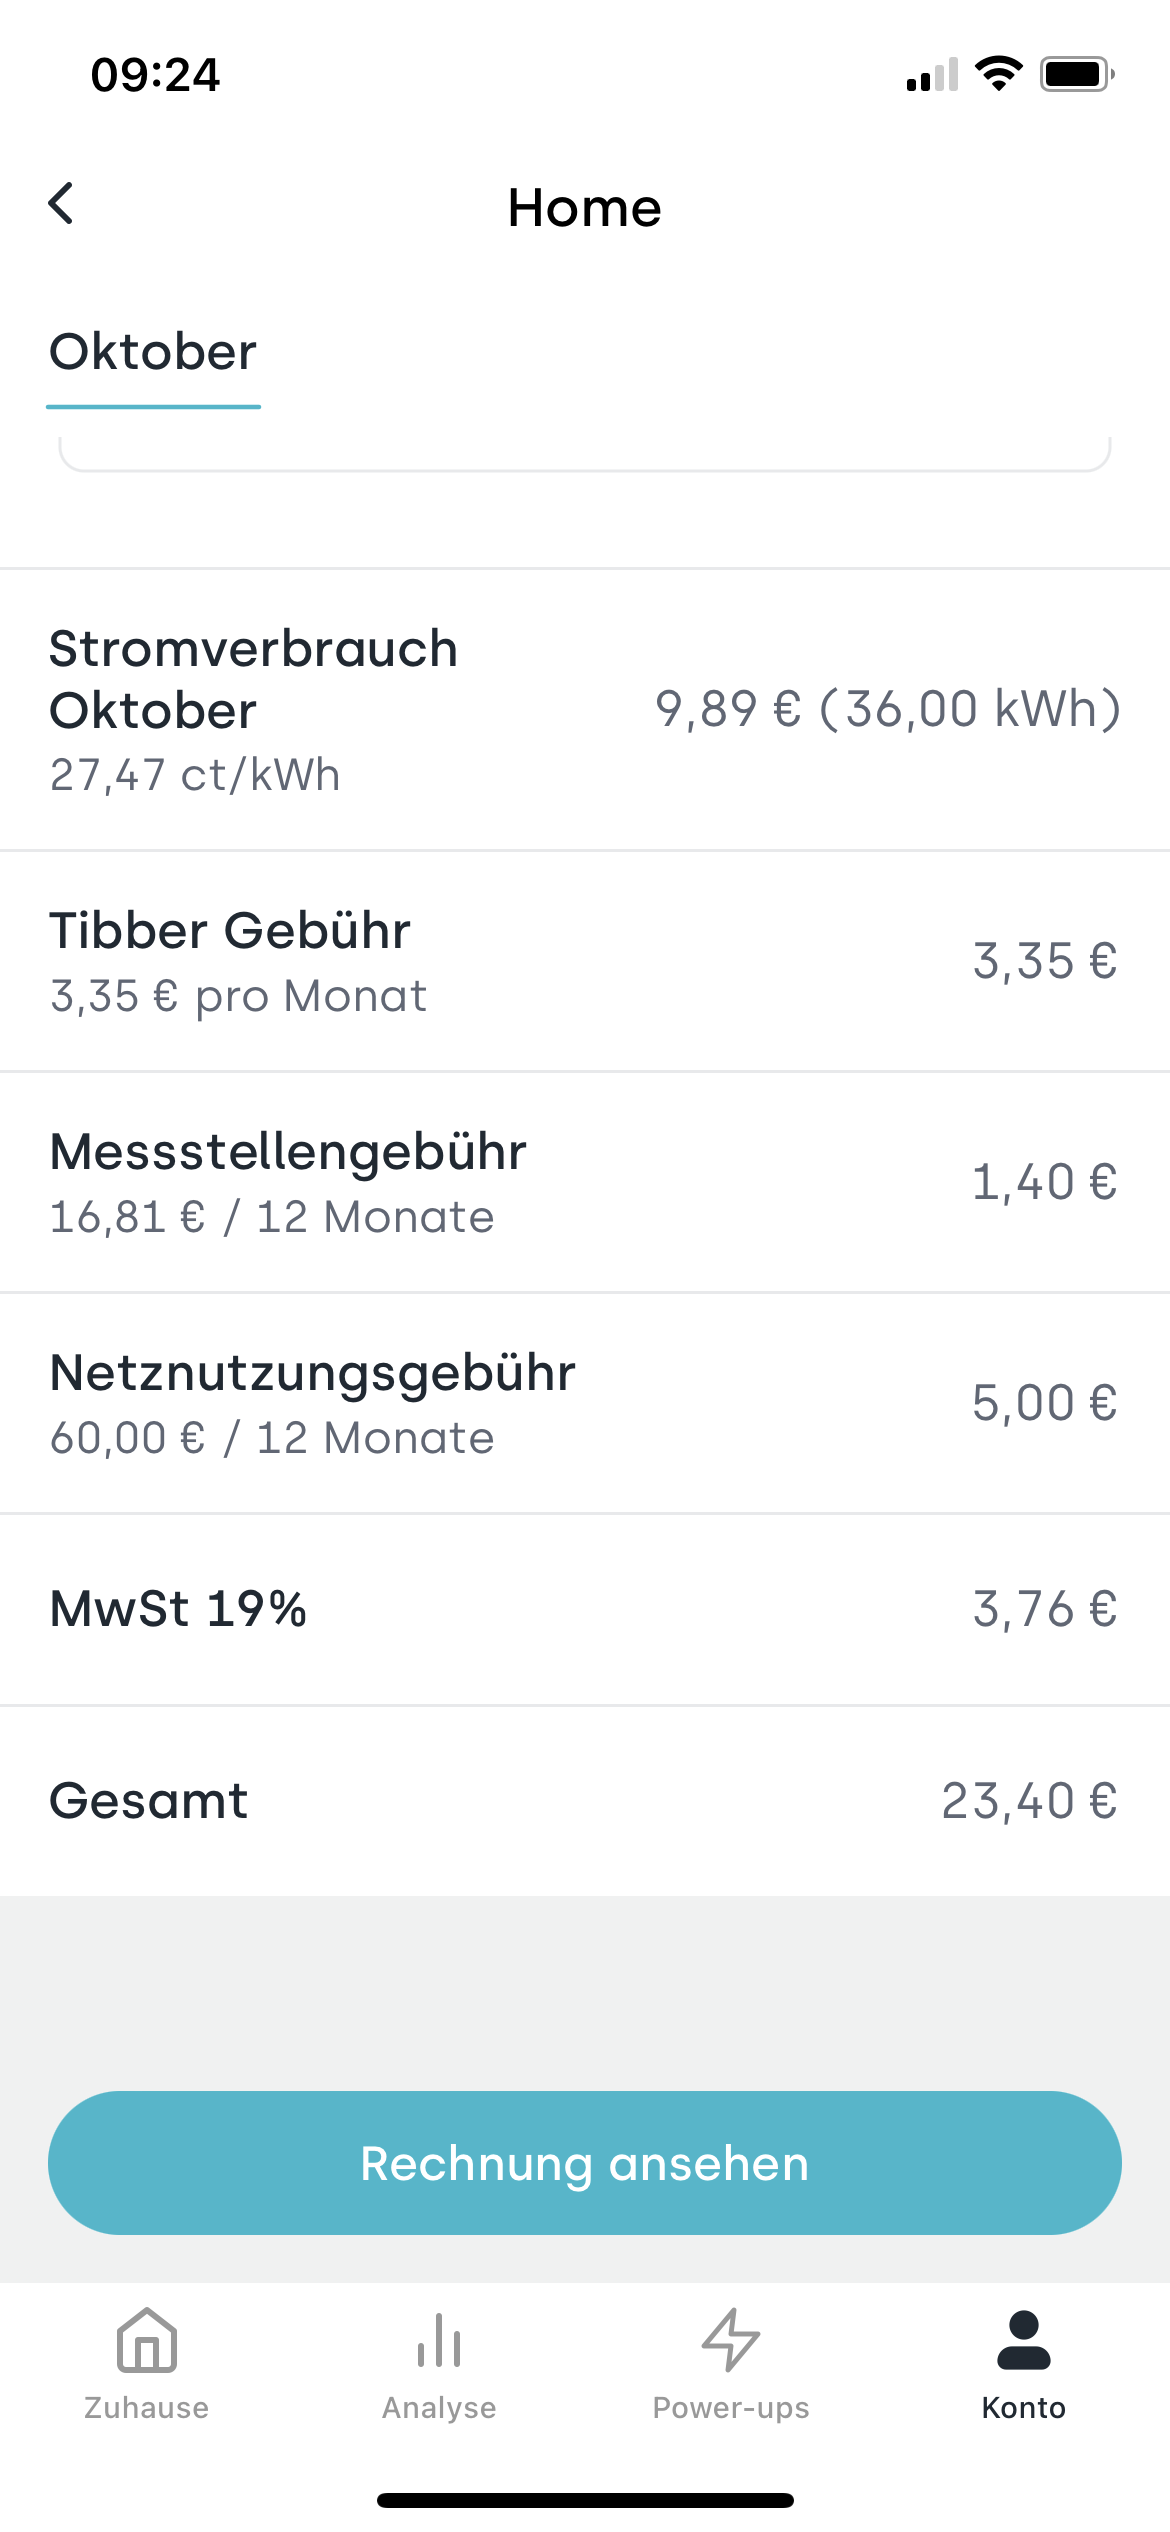Viewport: 1170px width, 2532px height.
Task: Tap the Tibber Gebühr row
Action: [585, 962]
